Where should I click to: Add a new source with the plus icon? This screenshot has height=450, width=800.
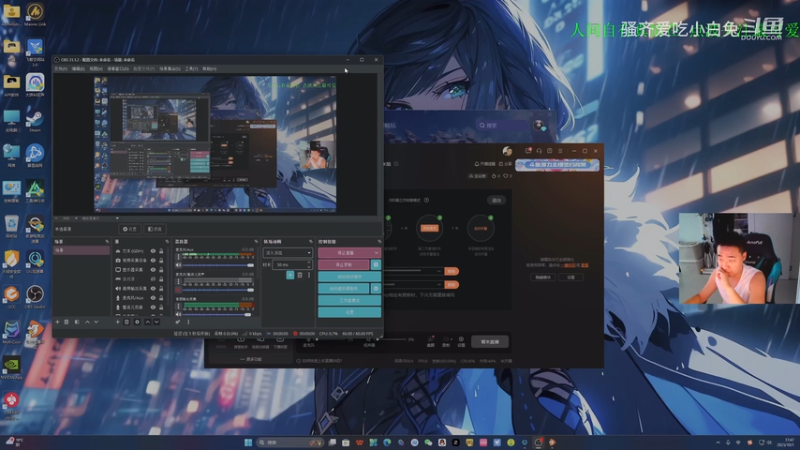coord(117,322)
